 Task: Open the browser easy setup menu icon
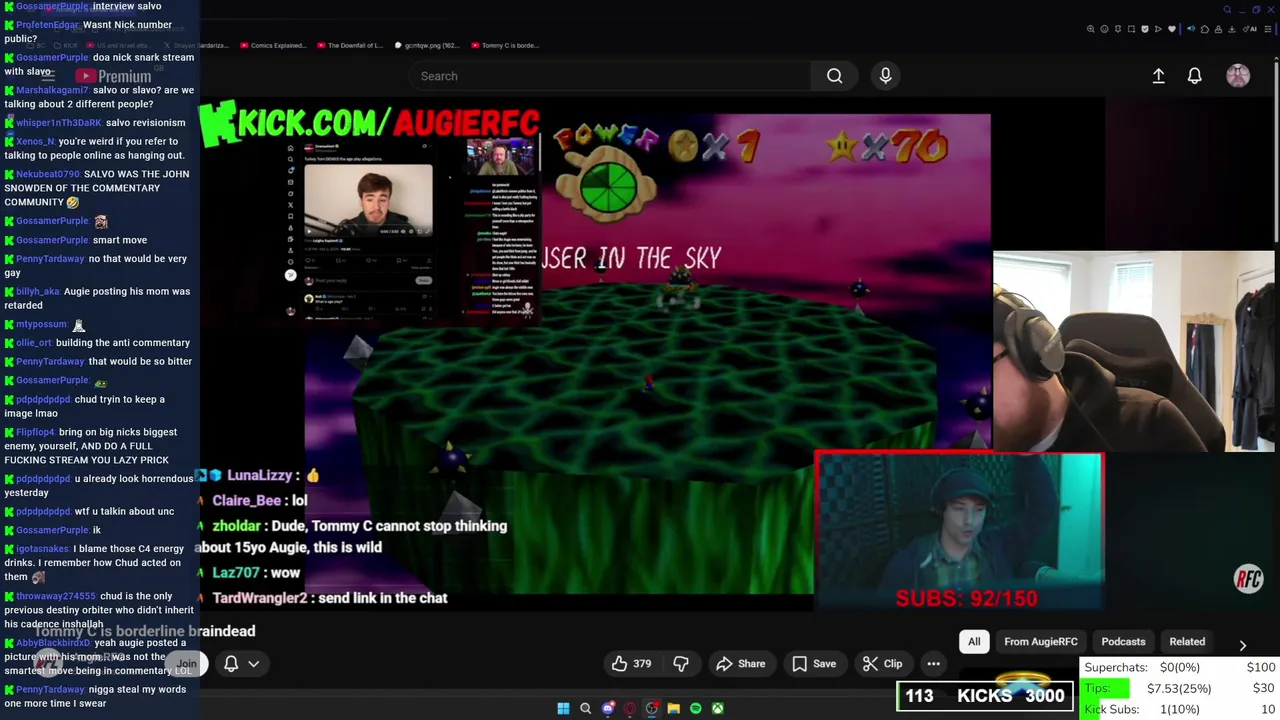point(1268,29)
